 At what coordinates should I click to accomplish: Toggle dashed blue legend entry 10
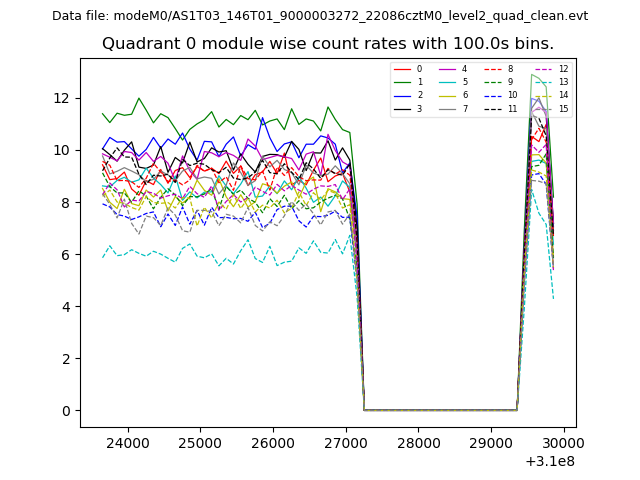(494, 95)
